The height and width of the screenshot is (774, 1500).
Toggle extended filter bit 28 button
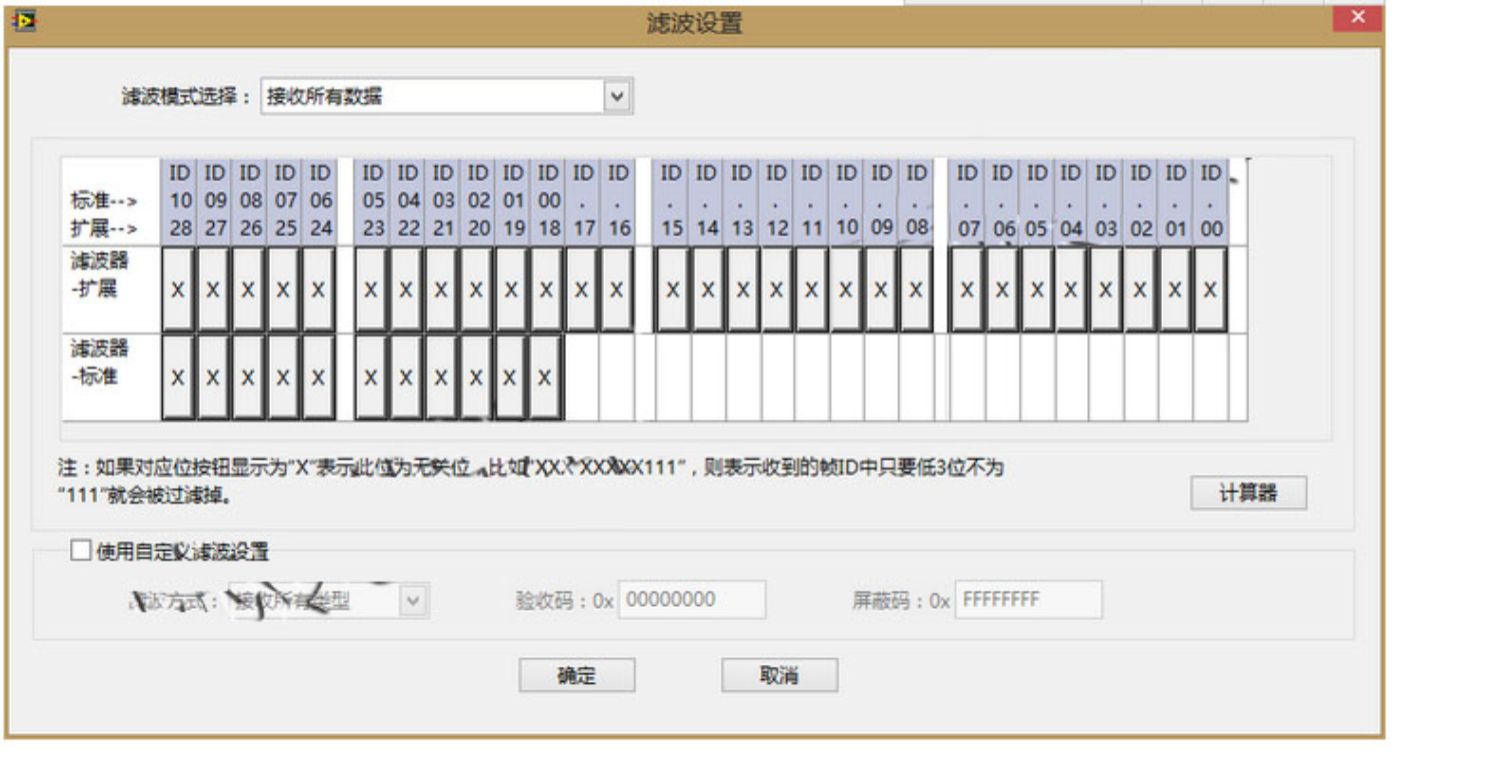click(179, 290)
